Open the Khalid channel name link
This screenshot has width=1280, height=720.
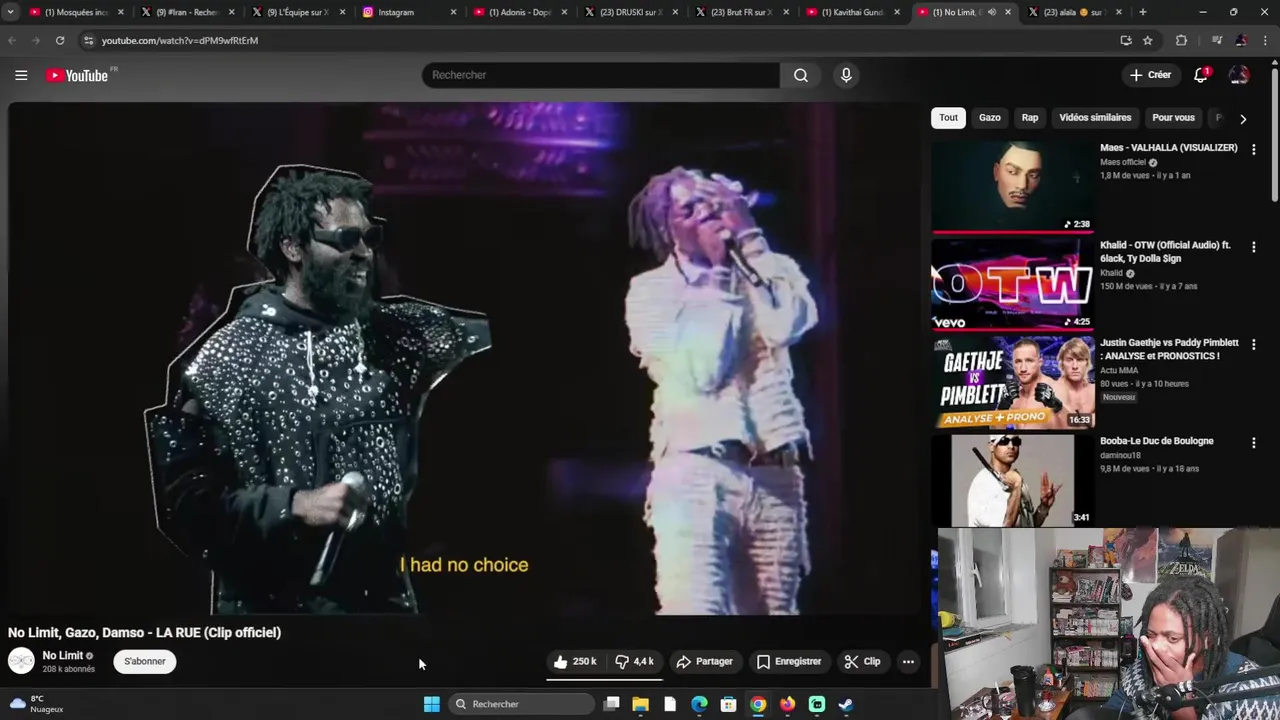click(1111, 273)
